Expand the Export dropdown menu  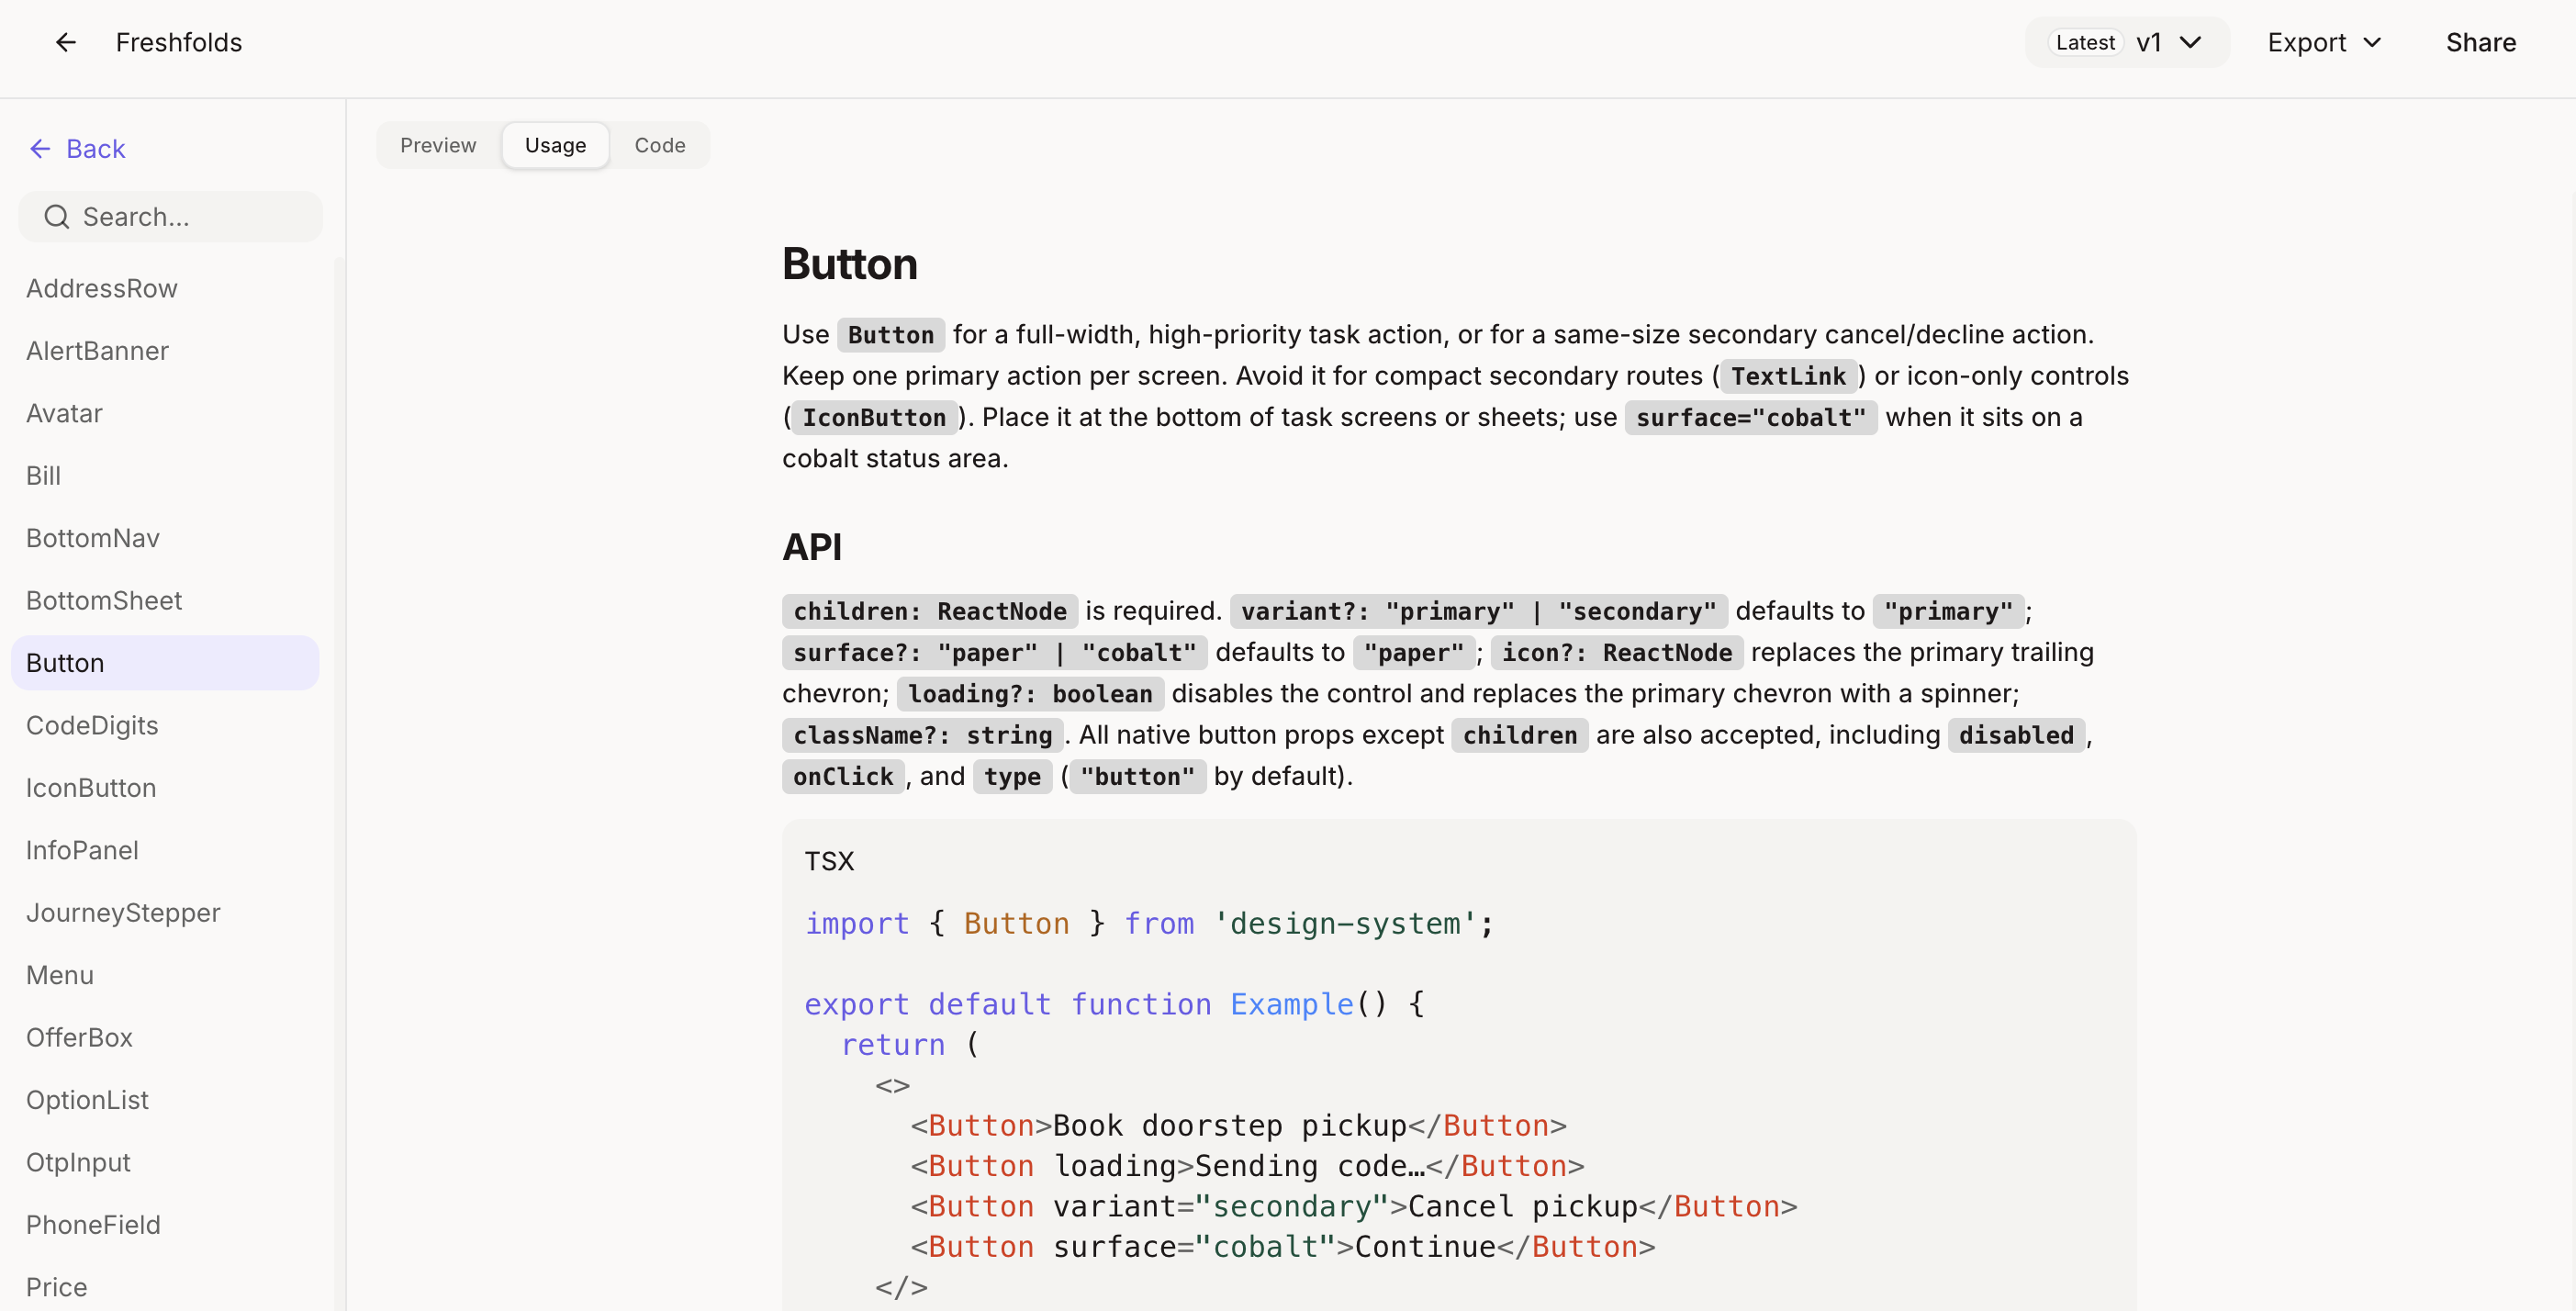pyautogui.click(x=2324, y=42)
